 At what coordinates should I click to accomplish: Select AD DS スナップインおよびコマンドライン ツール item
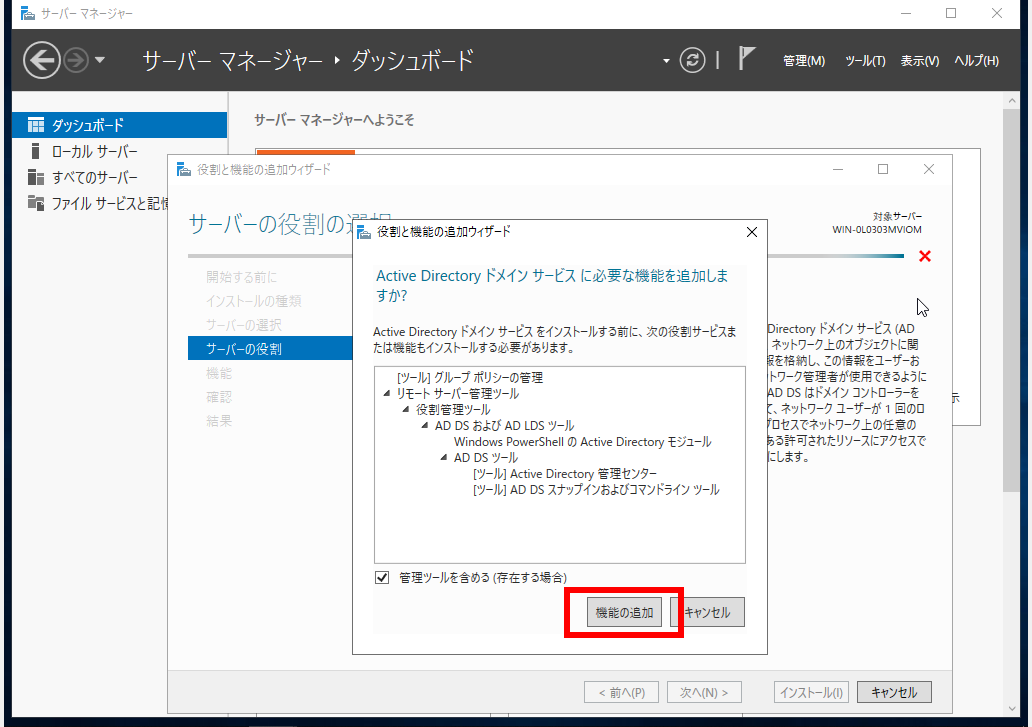[x=596, y=490]
